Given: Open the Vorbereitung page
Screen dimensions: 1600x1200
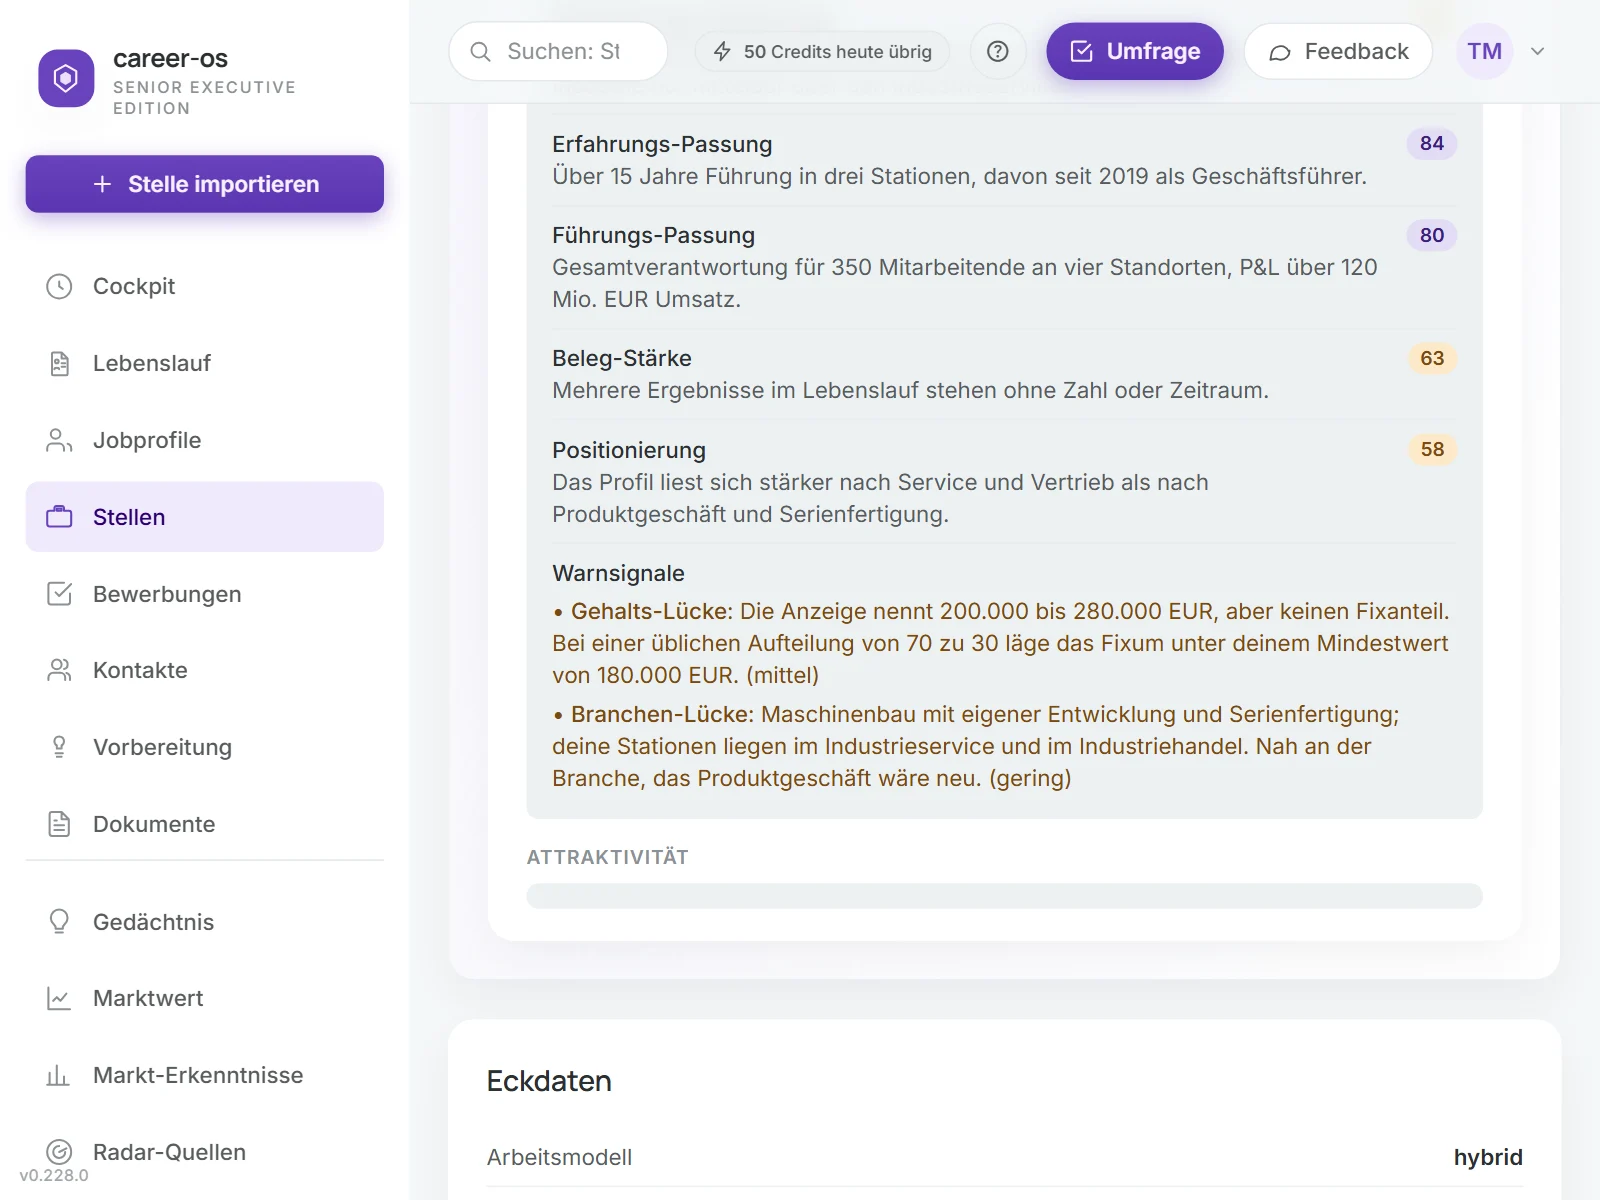Looking at the screenshot, I should point(205,747).
